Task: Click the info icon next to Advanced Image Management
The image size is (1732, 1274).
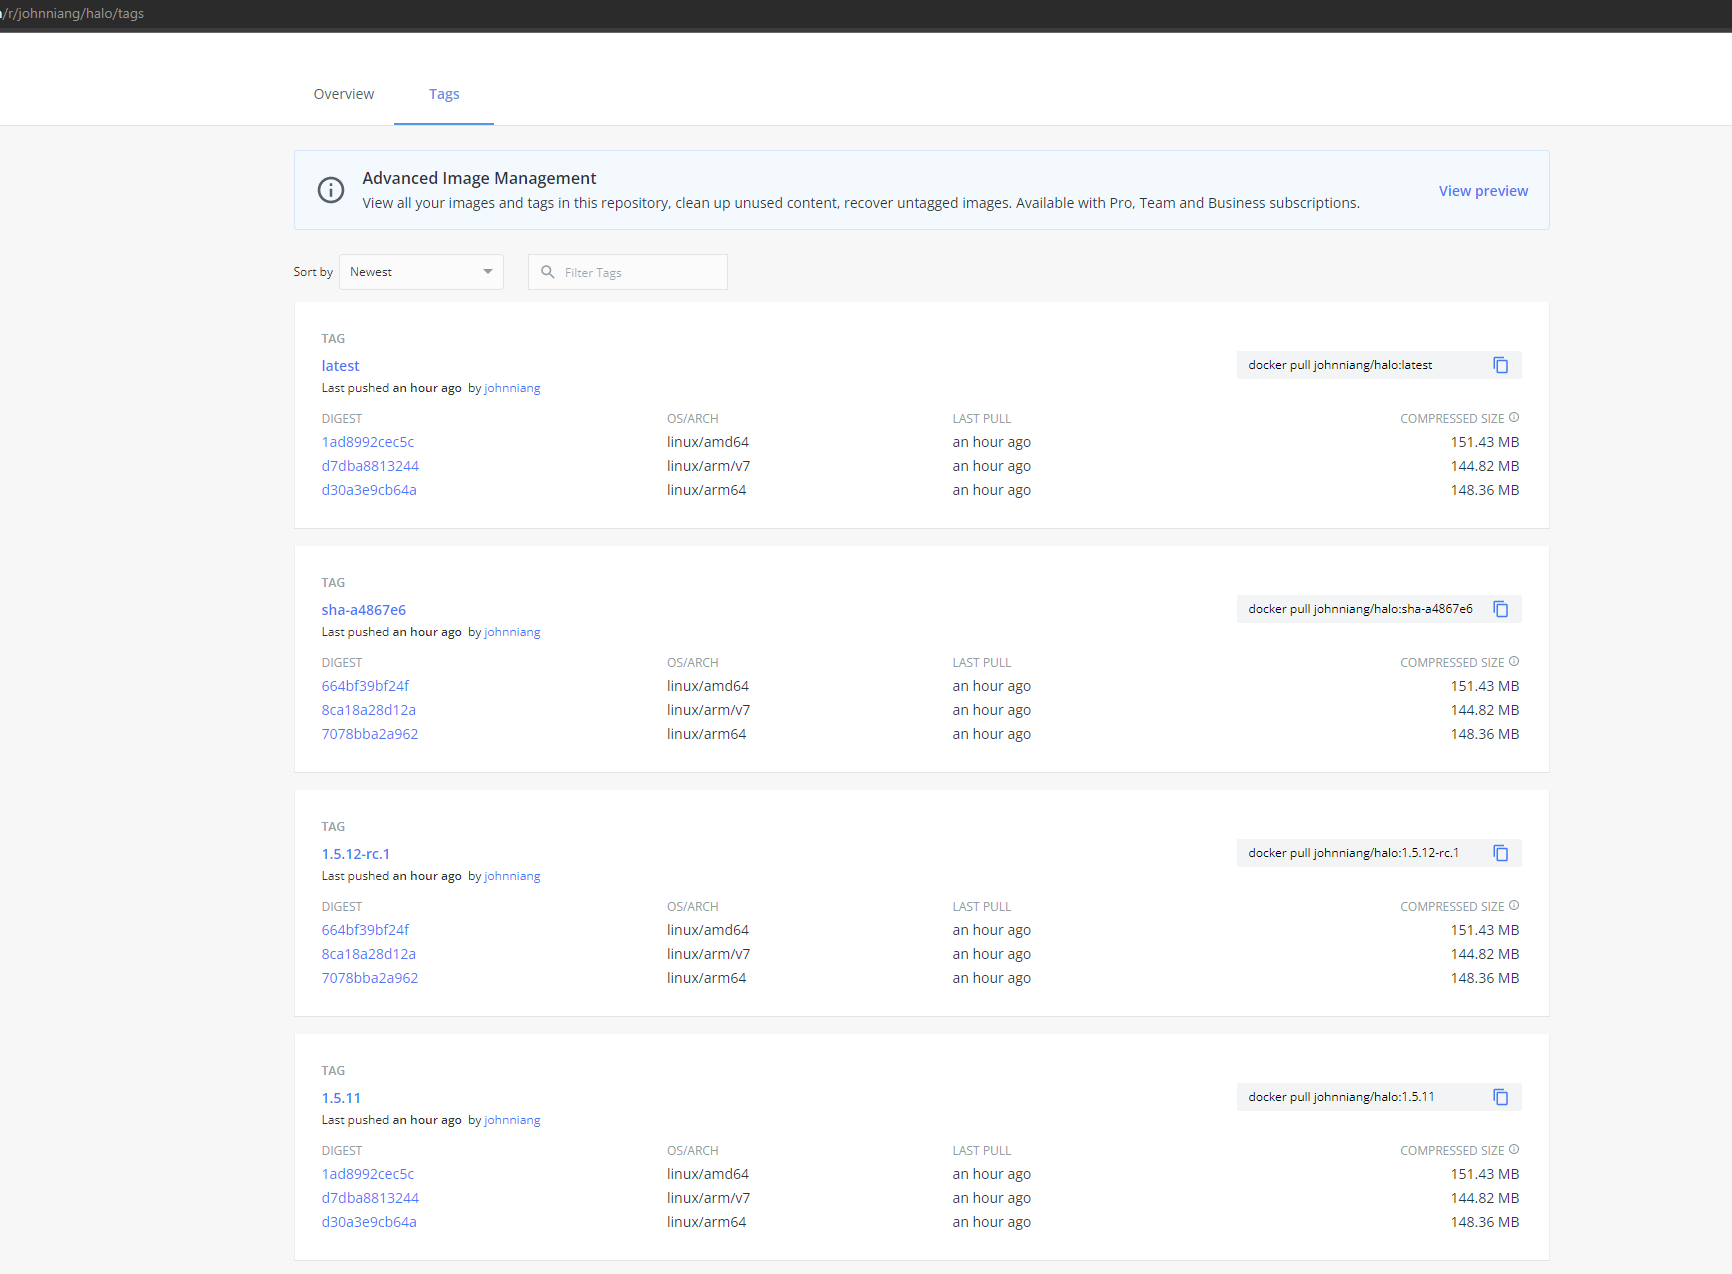Action: [330, 190]
